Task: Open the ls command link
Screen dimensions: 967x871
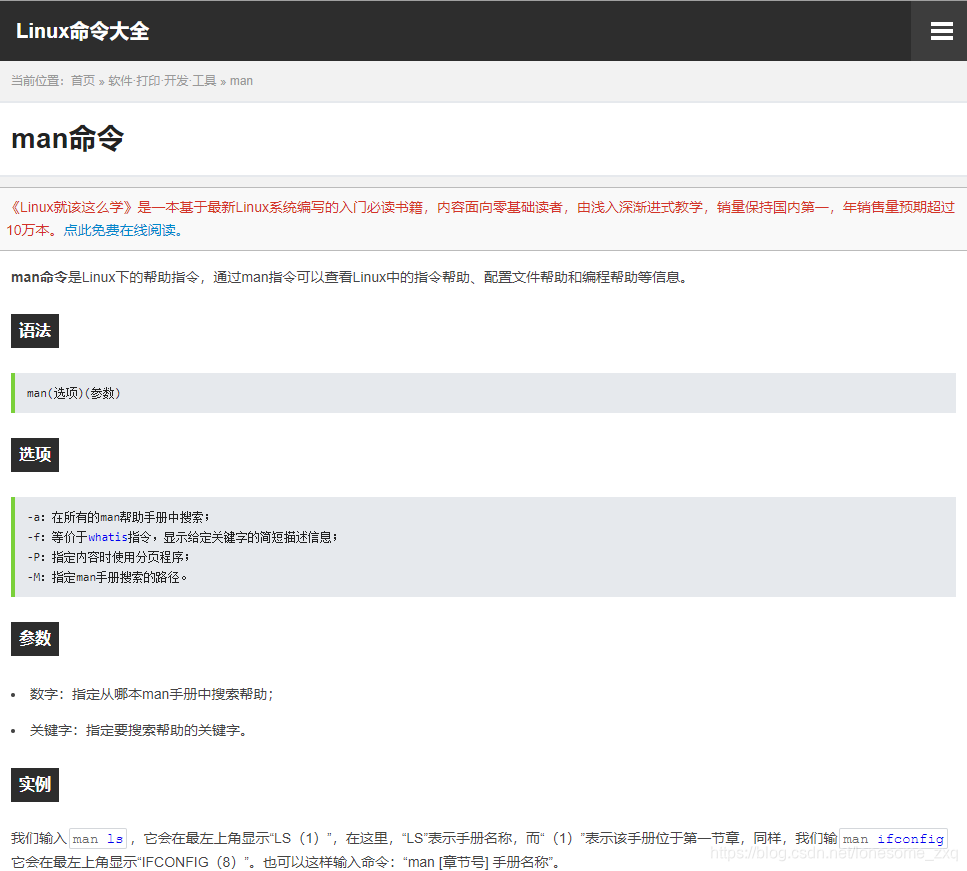Action: pos(115,839)
